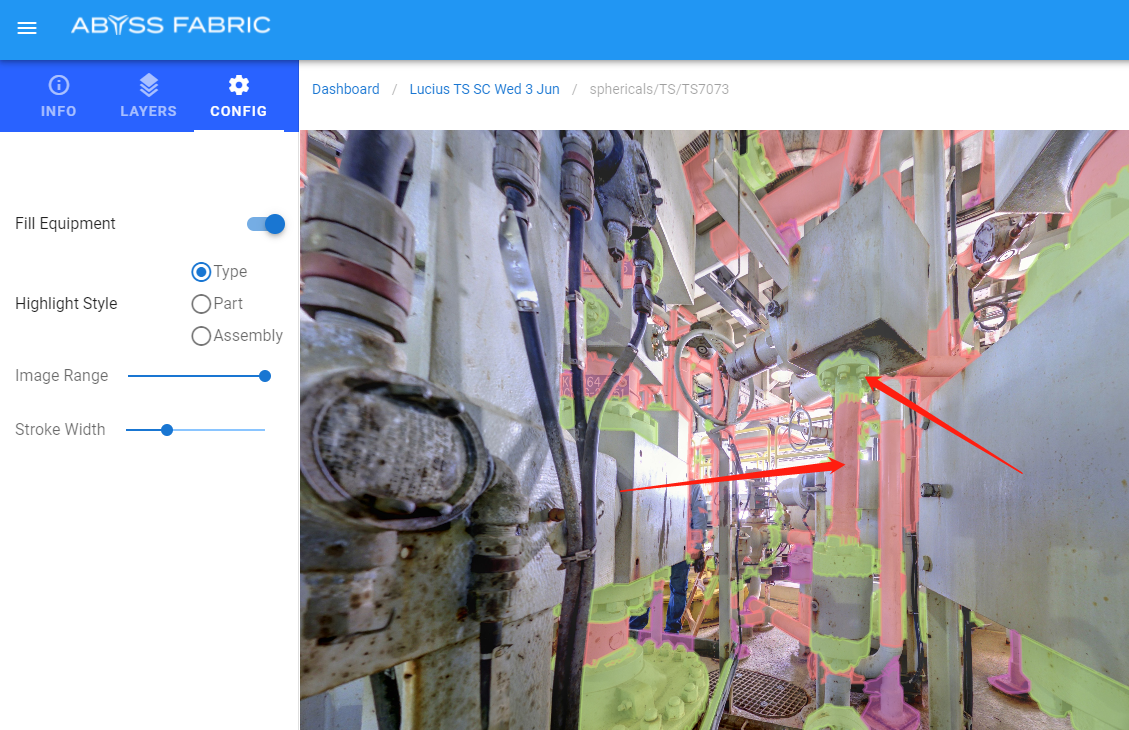The height and width of the screenshot is (730, 1129).
Task: Select the green flange at the arrow tip
Action: pos(847,377)
